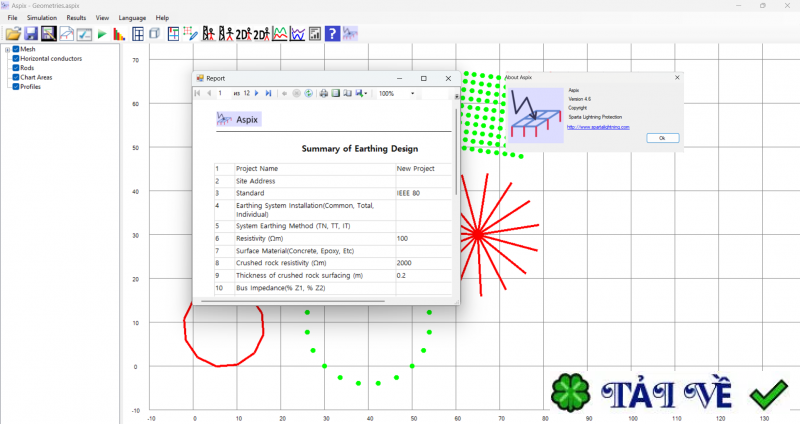Click the colored bar chart toolbar icon
This screenshot has height=424, width=800.
(x=118, y=34)
